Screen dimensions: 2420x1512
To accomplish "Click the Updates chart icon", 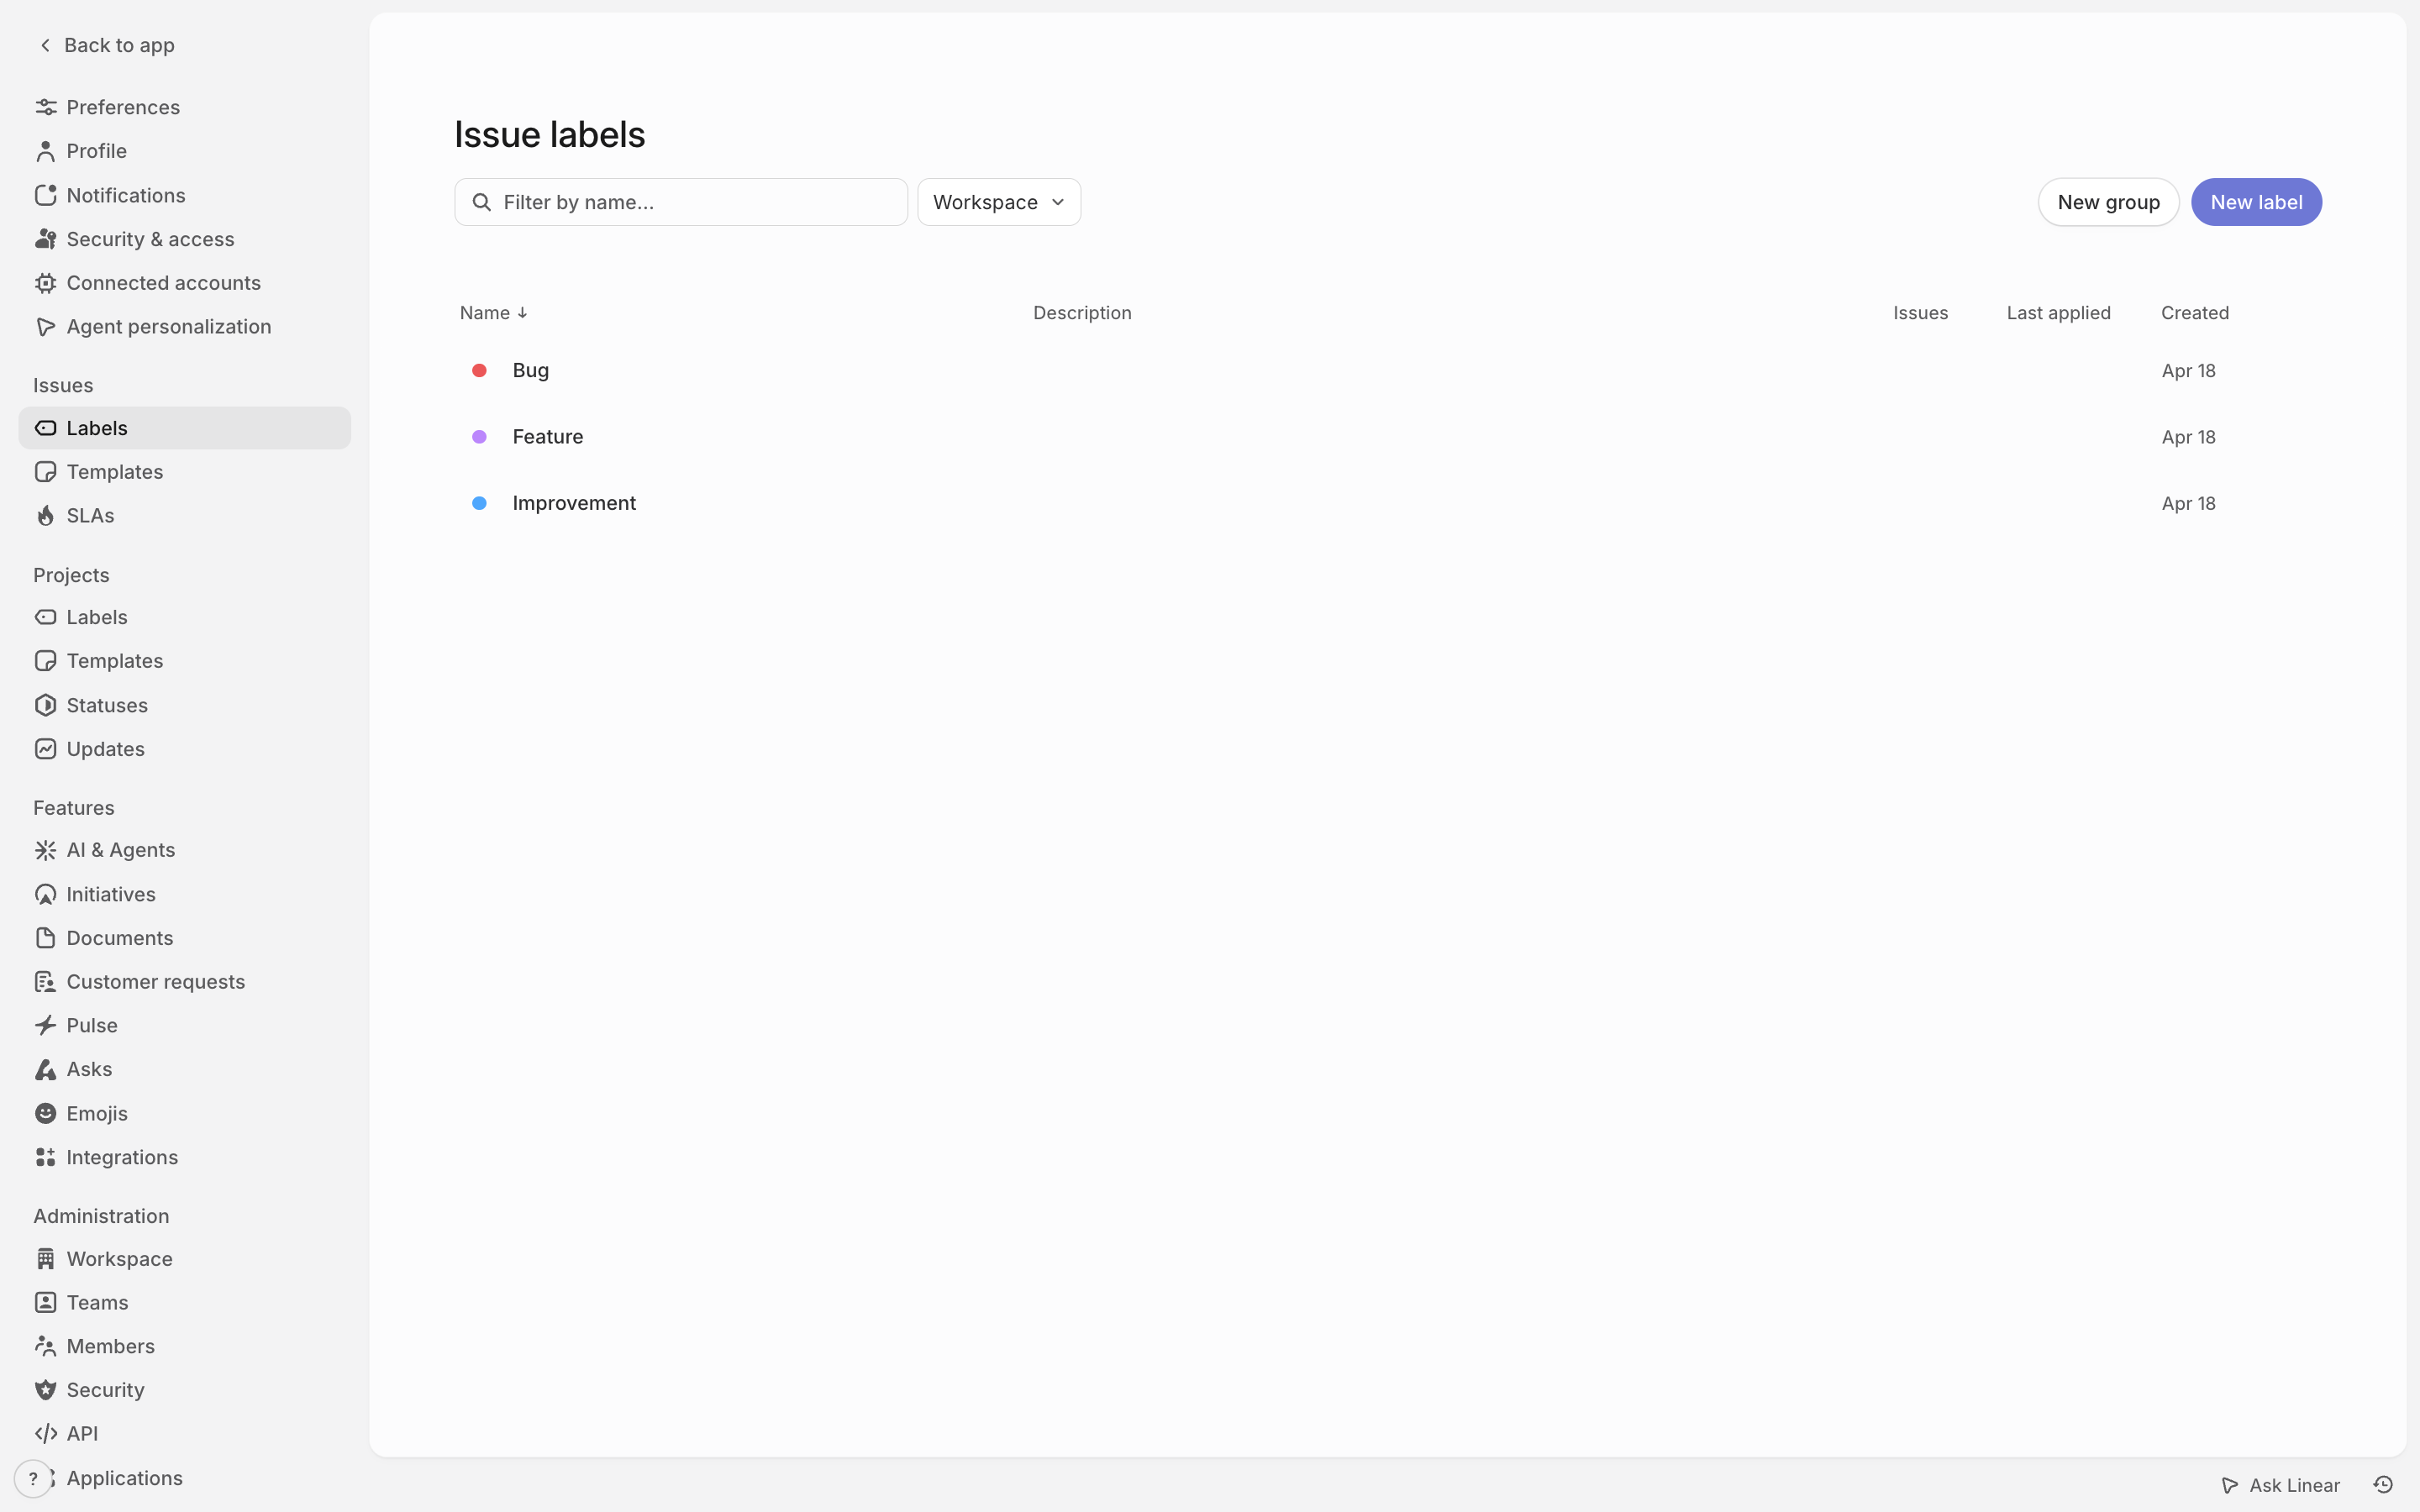I will point(46,749).
